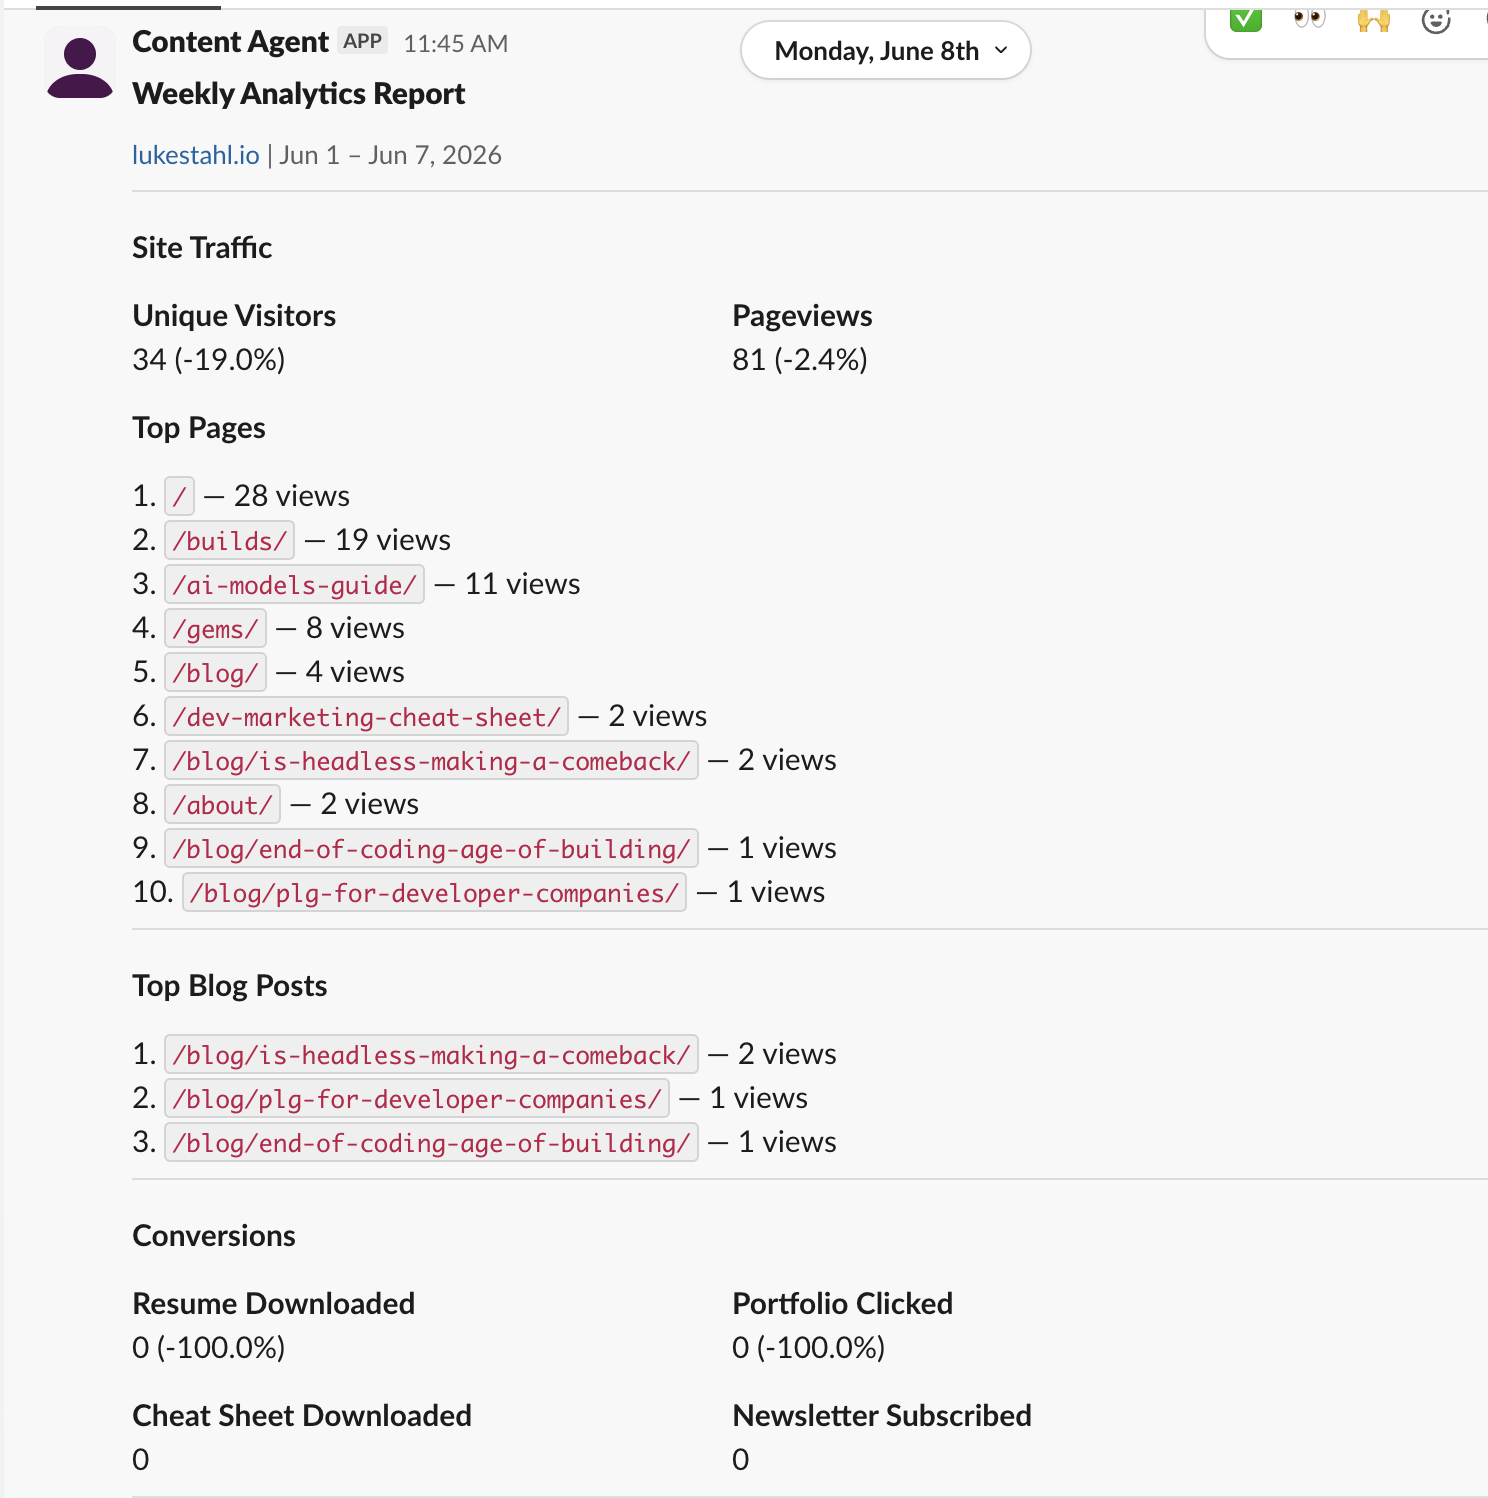Click the /dev-marketing-cheat-sheet/ page path
The width and height of the screenshot is (1488, 1498).
coord(367,717)
